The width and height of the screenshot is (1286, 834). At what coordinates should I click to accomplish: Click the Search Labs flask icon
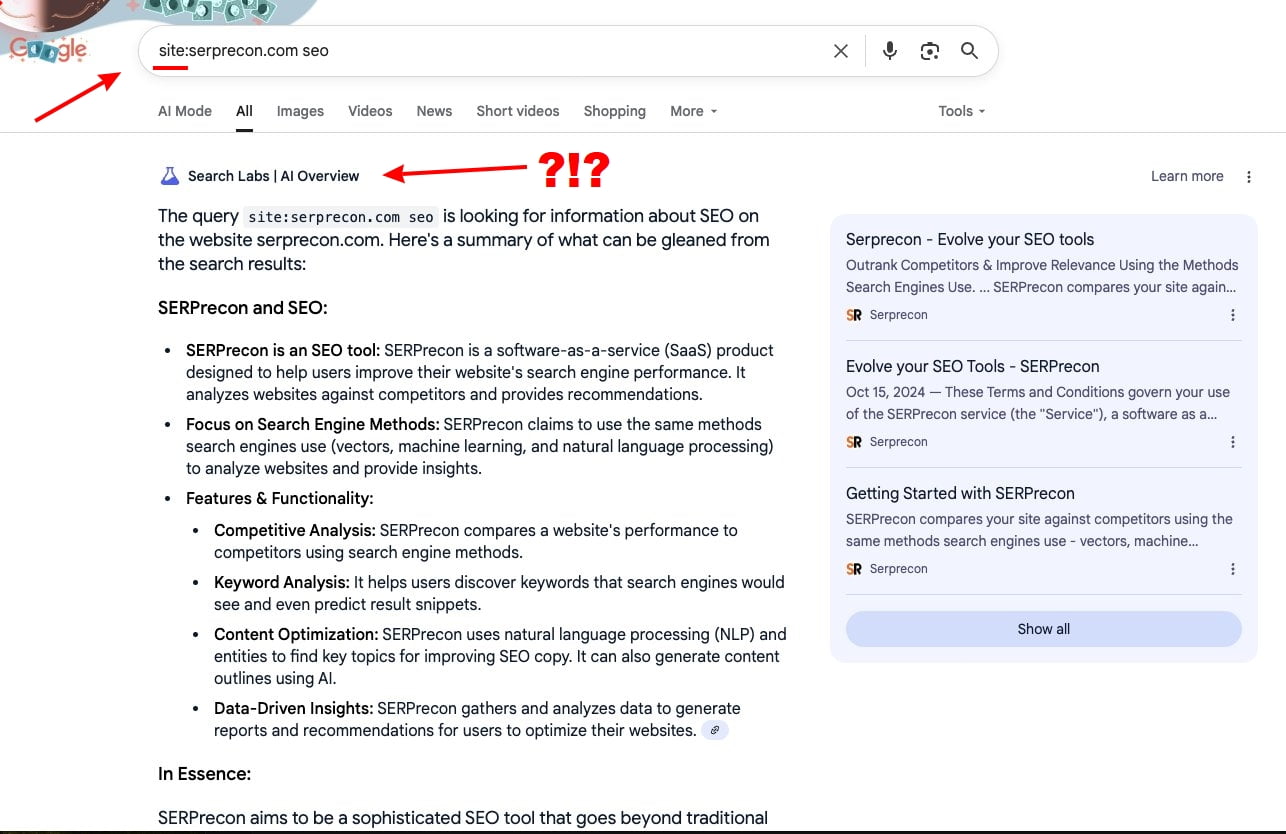click(x=170, y=176)
